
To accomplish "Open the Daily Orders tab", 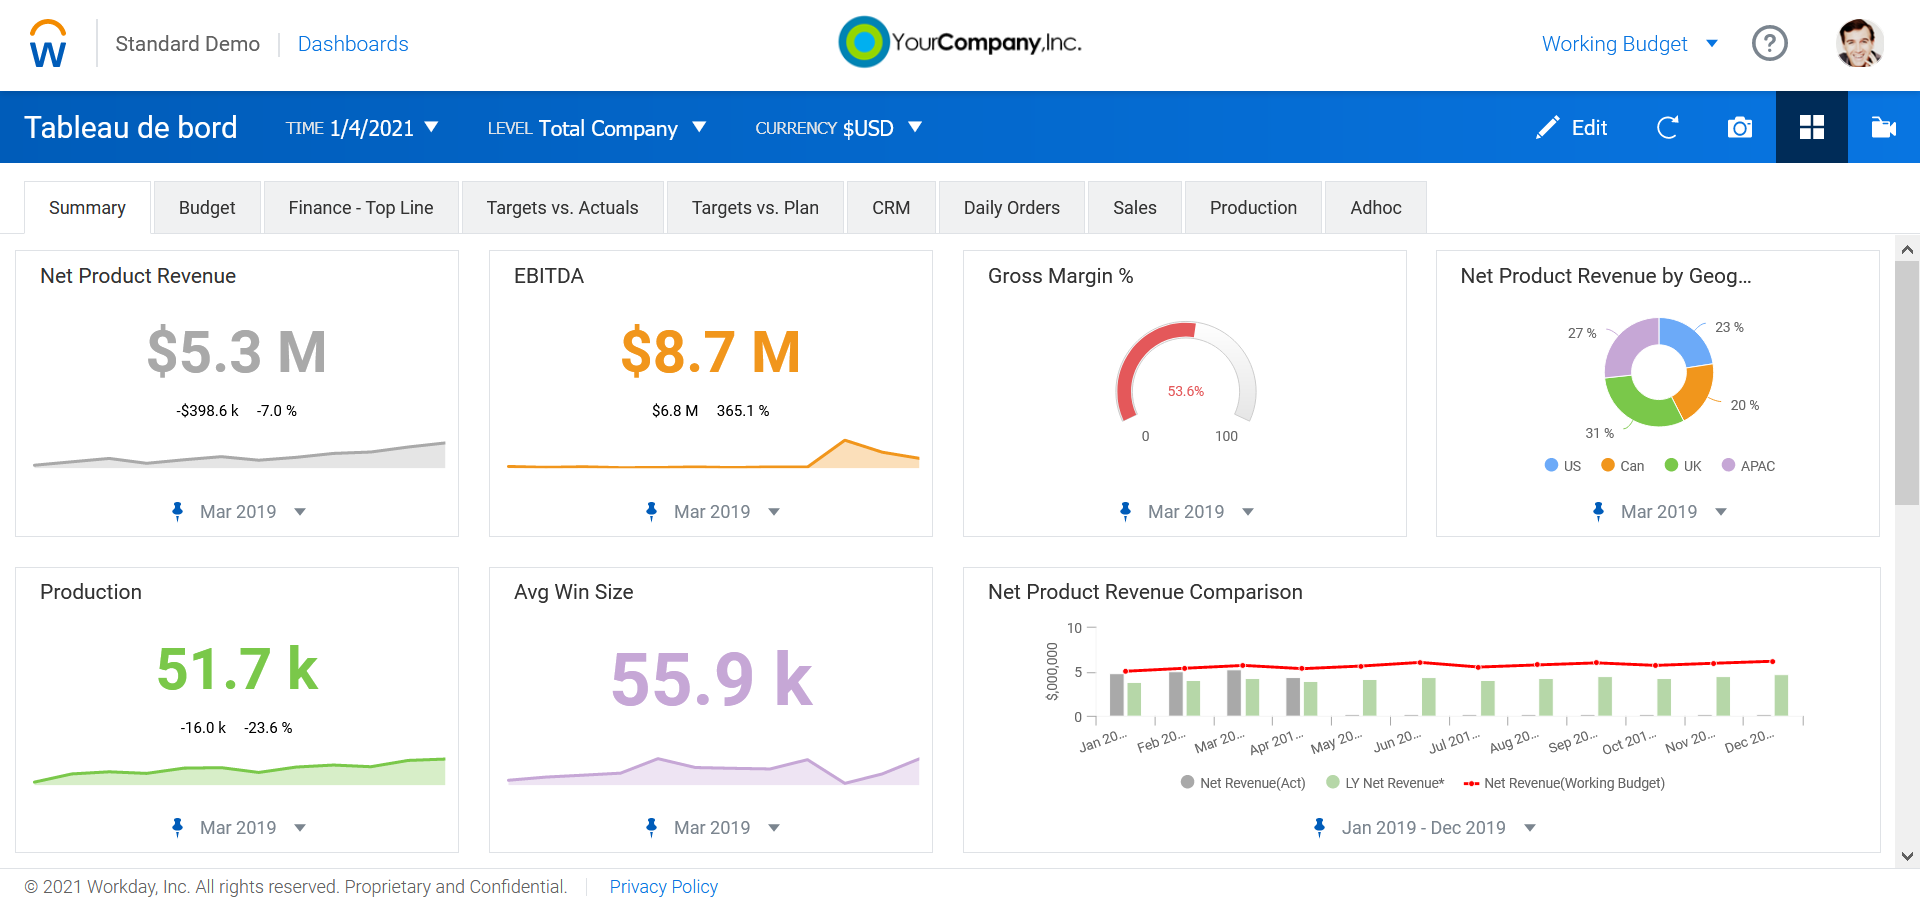I will click(x=1011, y=207).
